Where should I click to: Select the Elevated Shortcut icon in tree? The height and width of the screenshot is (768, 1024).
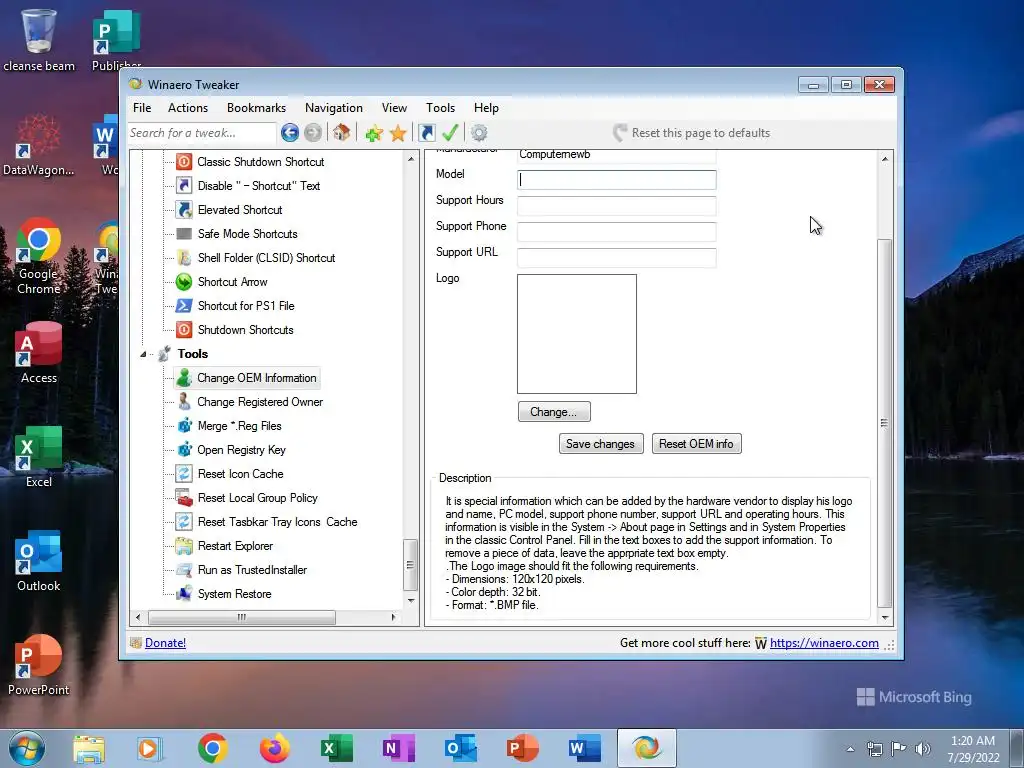coord(184,210)
